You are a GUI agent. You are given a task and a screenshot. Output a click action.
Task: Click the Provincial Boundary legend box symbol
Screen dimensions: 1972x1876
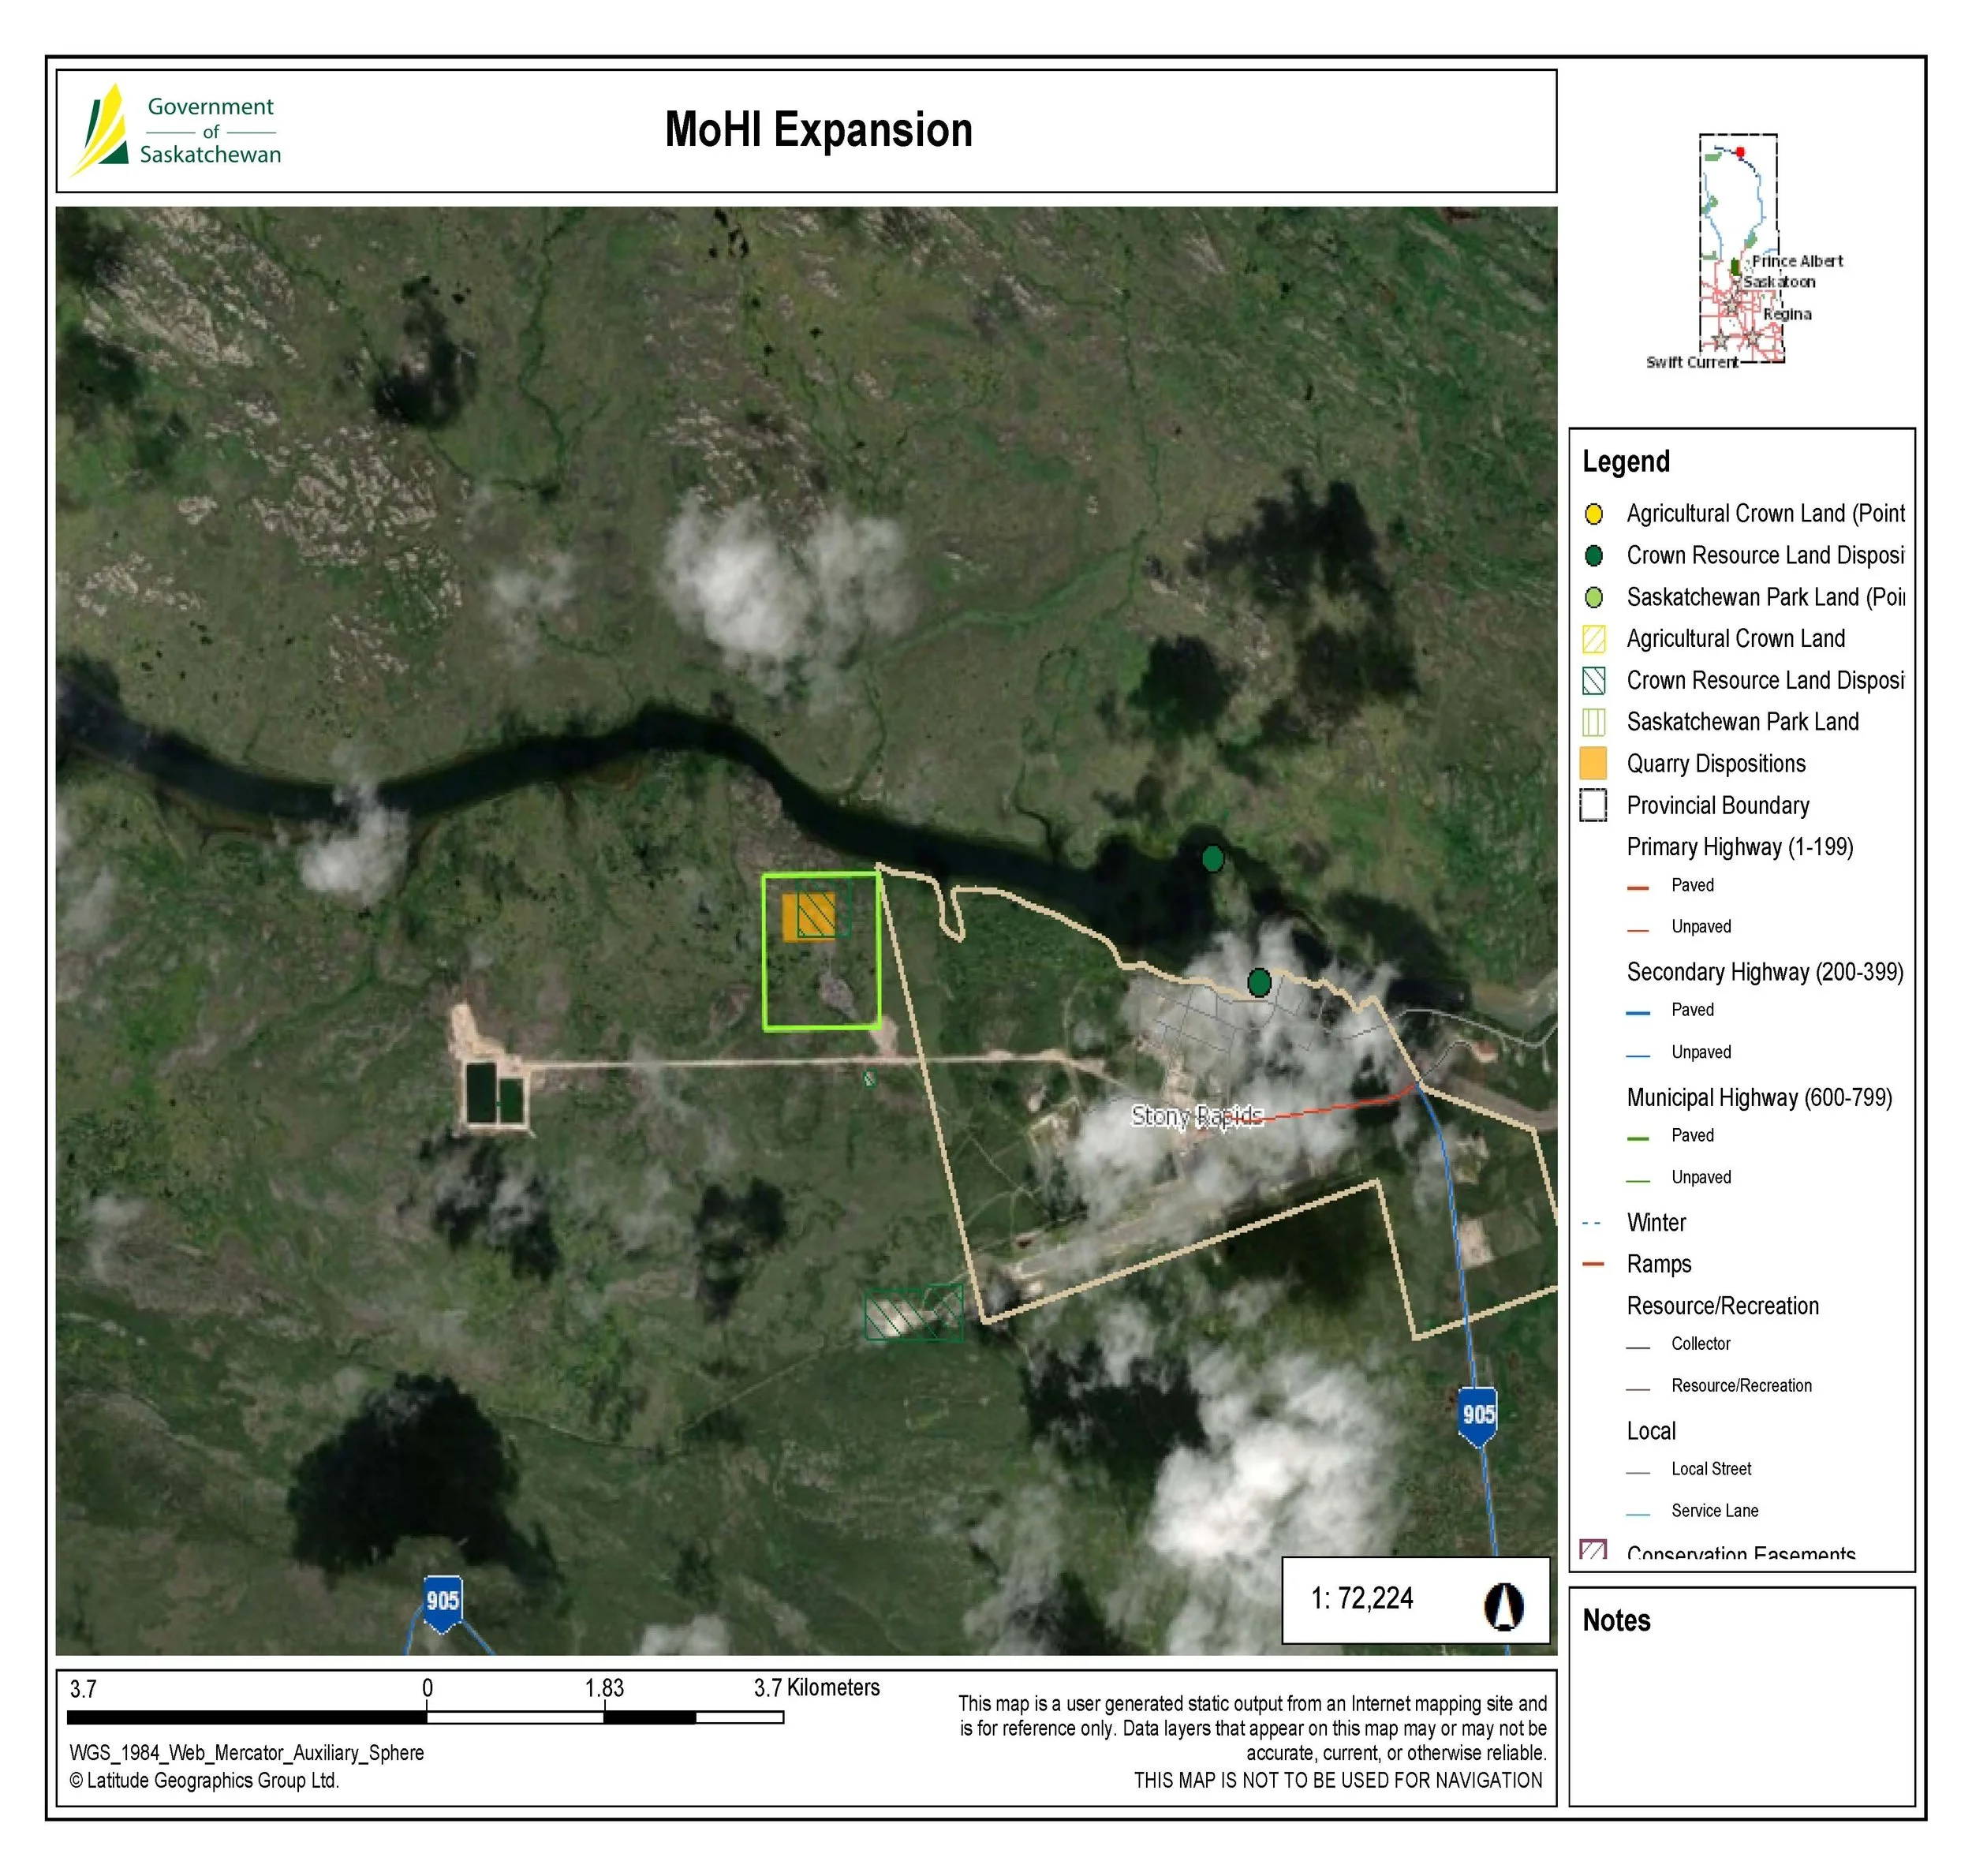[1593, 806]
